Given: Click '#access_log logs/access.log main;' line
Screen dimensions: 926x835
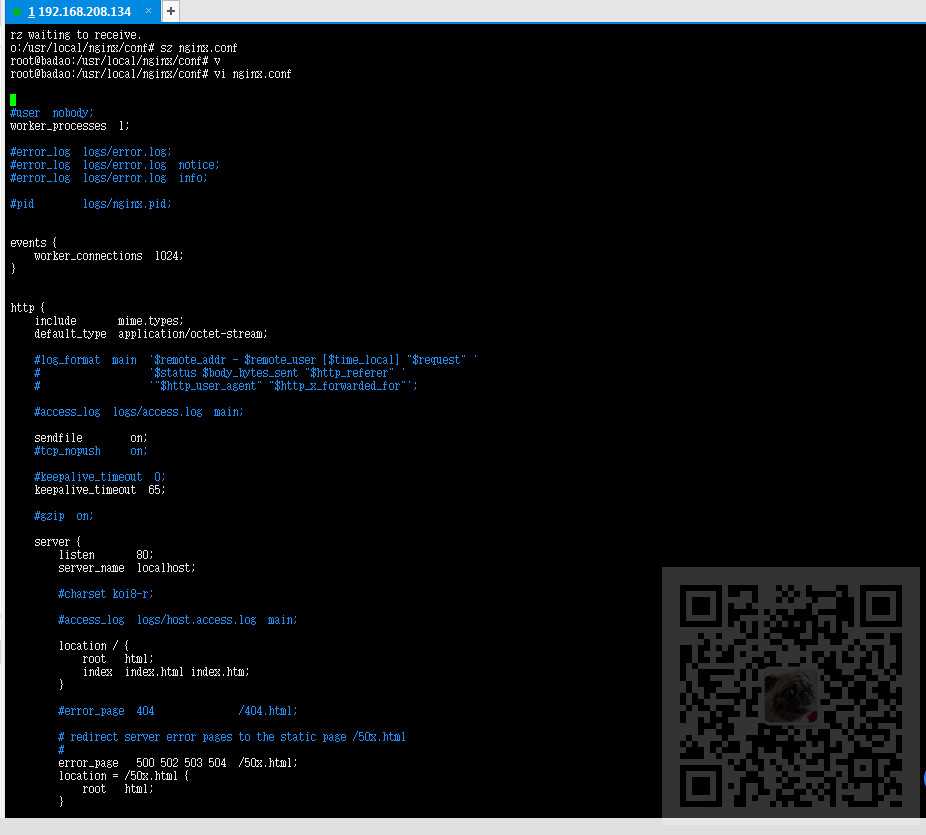Looking at the screenshot, I should [x=138, y=412].
